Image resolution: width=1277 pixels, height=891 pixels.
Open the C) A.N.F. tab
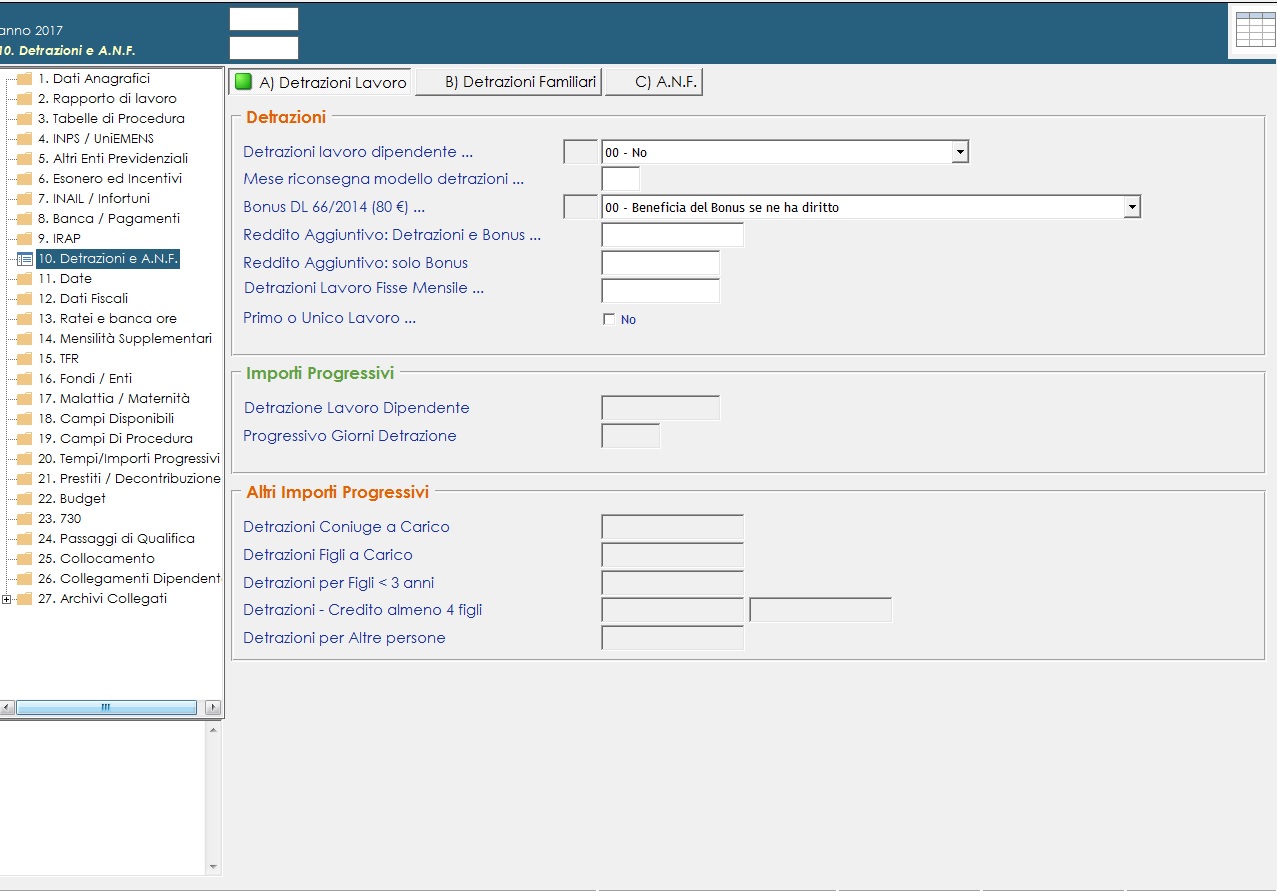tap(654, 82)
